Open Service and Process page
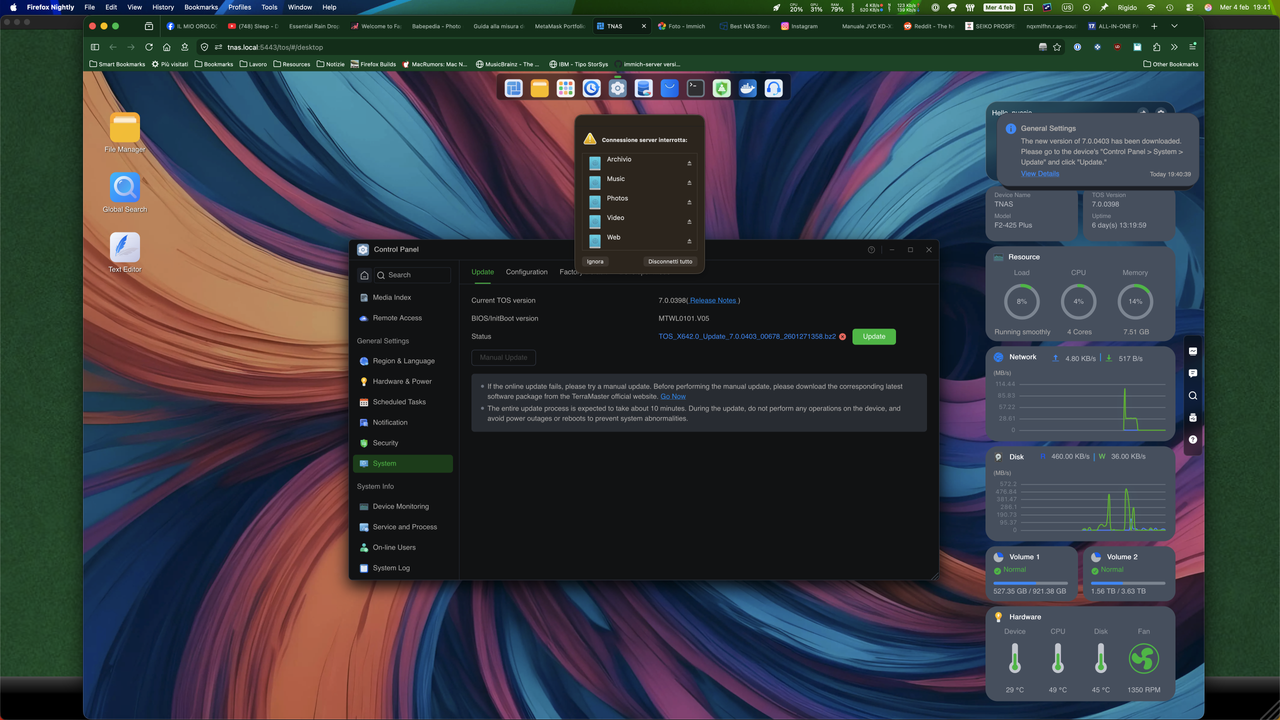The width and height of the screenshot is (1280, 720). tap(403, 527)
